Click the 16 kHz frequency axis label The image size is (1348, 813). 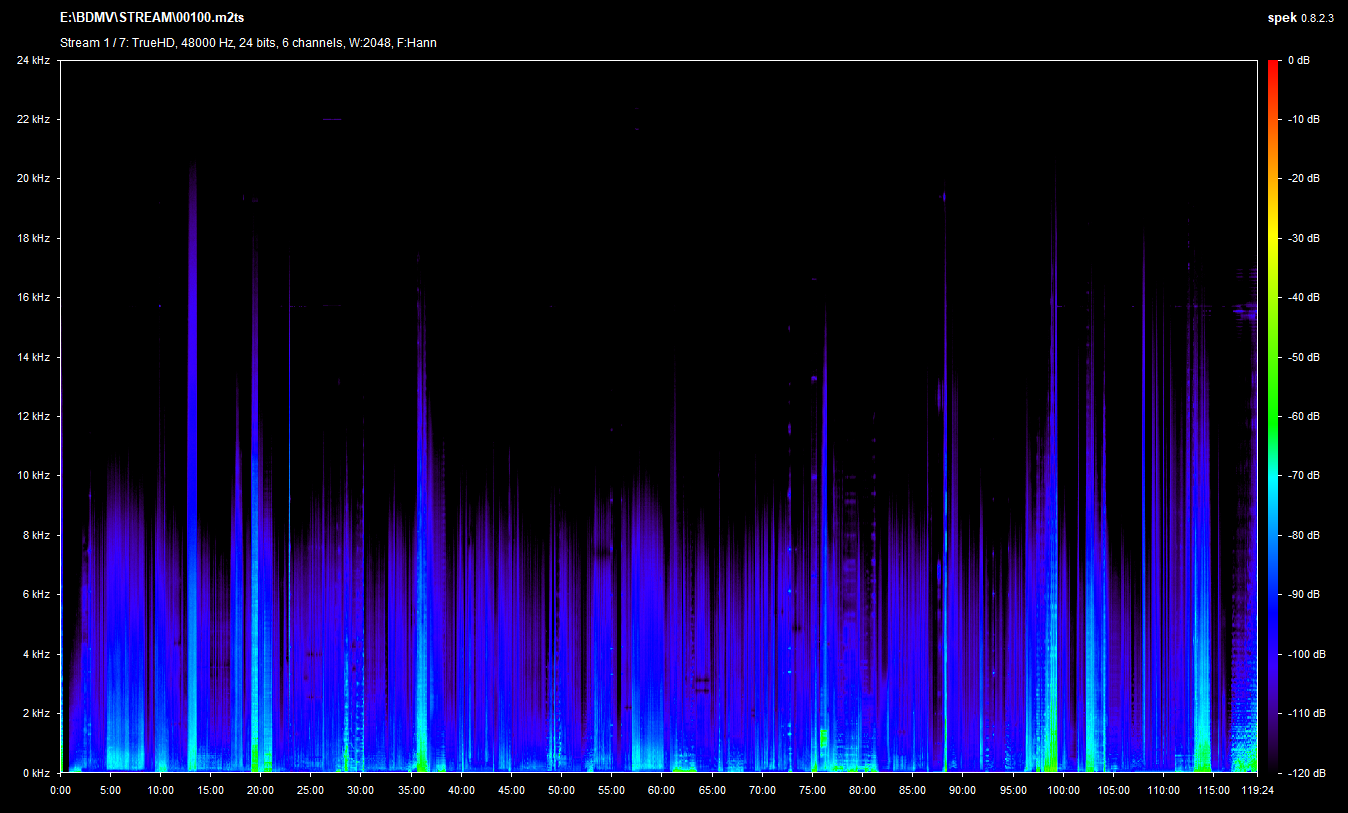point(33,298)
